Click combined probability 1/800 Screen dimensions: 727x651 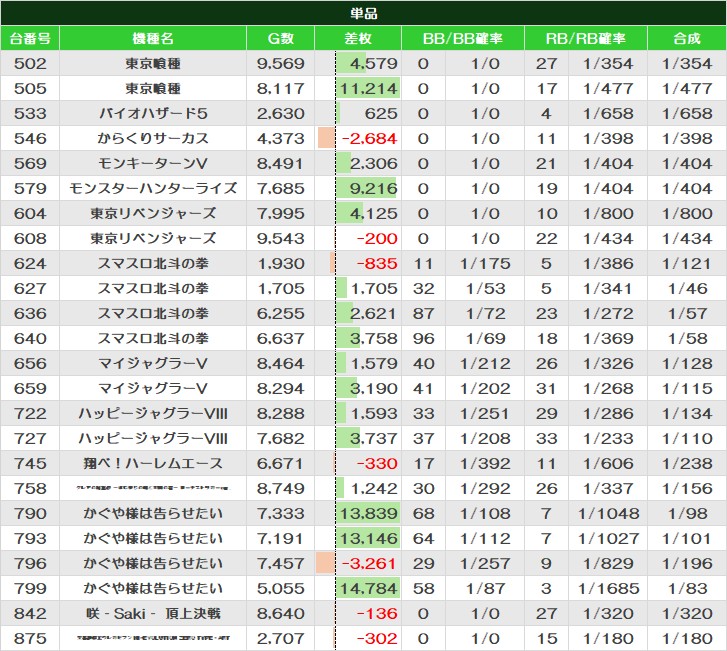pos(687,214)
